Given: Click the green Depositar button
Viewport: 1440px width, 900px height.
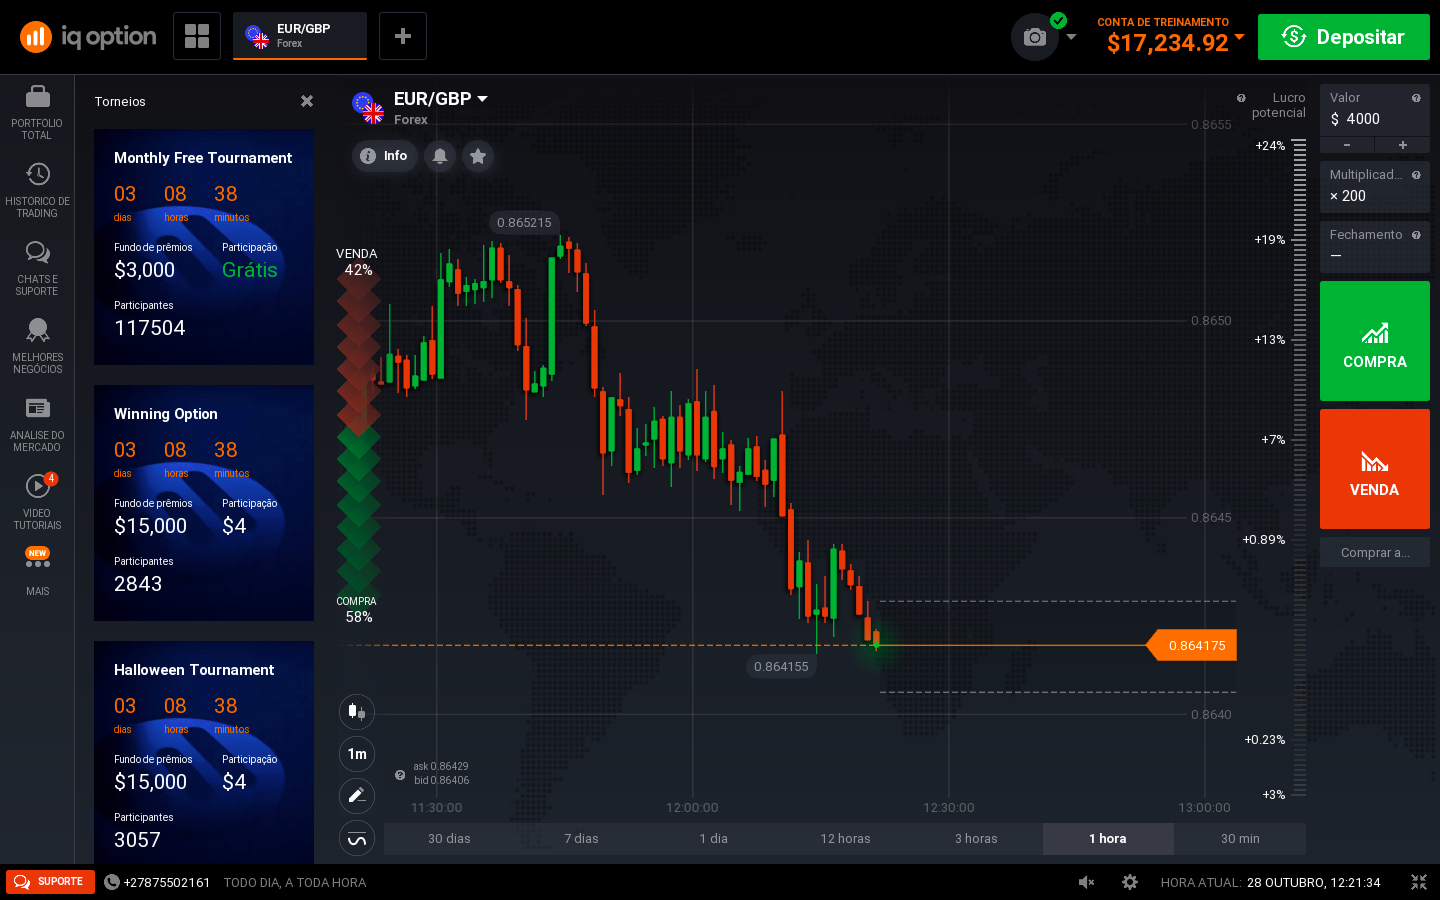Looking at the screenshot, I should (1344, 37).
